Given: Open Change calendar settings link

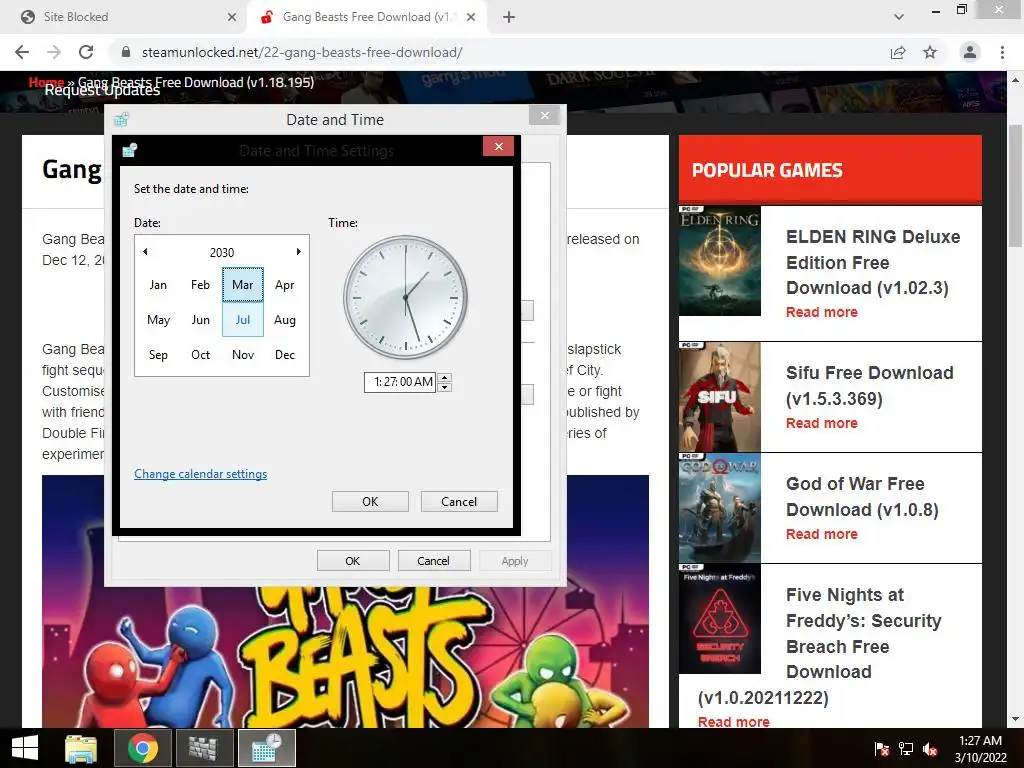Looking at the screenshot, I should (200, 473).
